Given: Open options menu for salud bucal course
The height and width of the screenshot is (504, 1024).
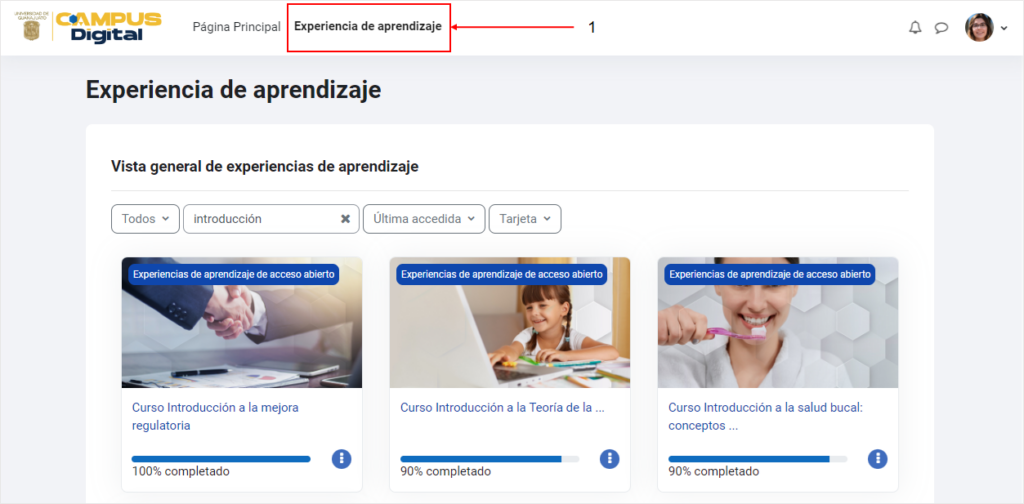Looking at the screenshot, I should tap(878, 459).
